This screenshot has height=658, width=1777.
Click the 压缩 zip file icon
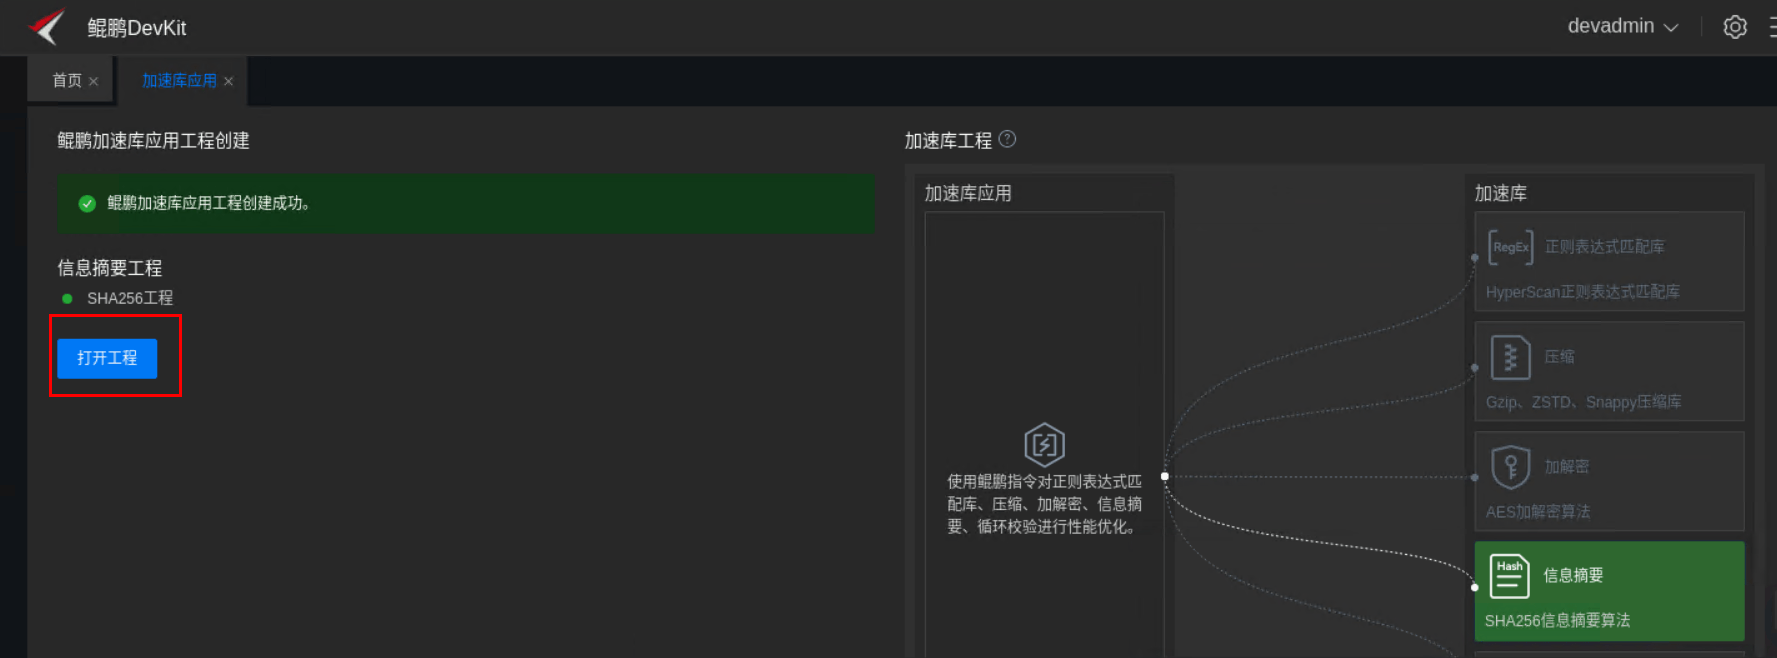[1510, 357]
